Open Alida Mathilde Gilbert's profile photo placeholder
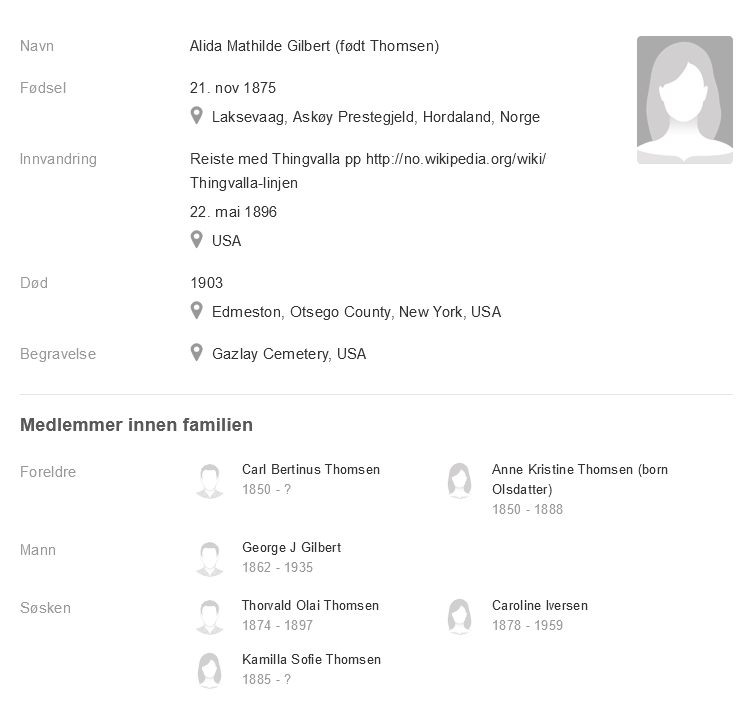Viewport: 753px width, 718px height. [x=684, y=100]
